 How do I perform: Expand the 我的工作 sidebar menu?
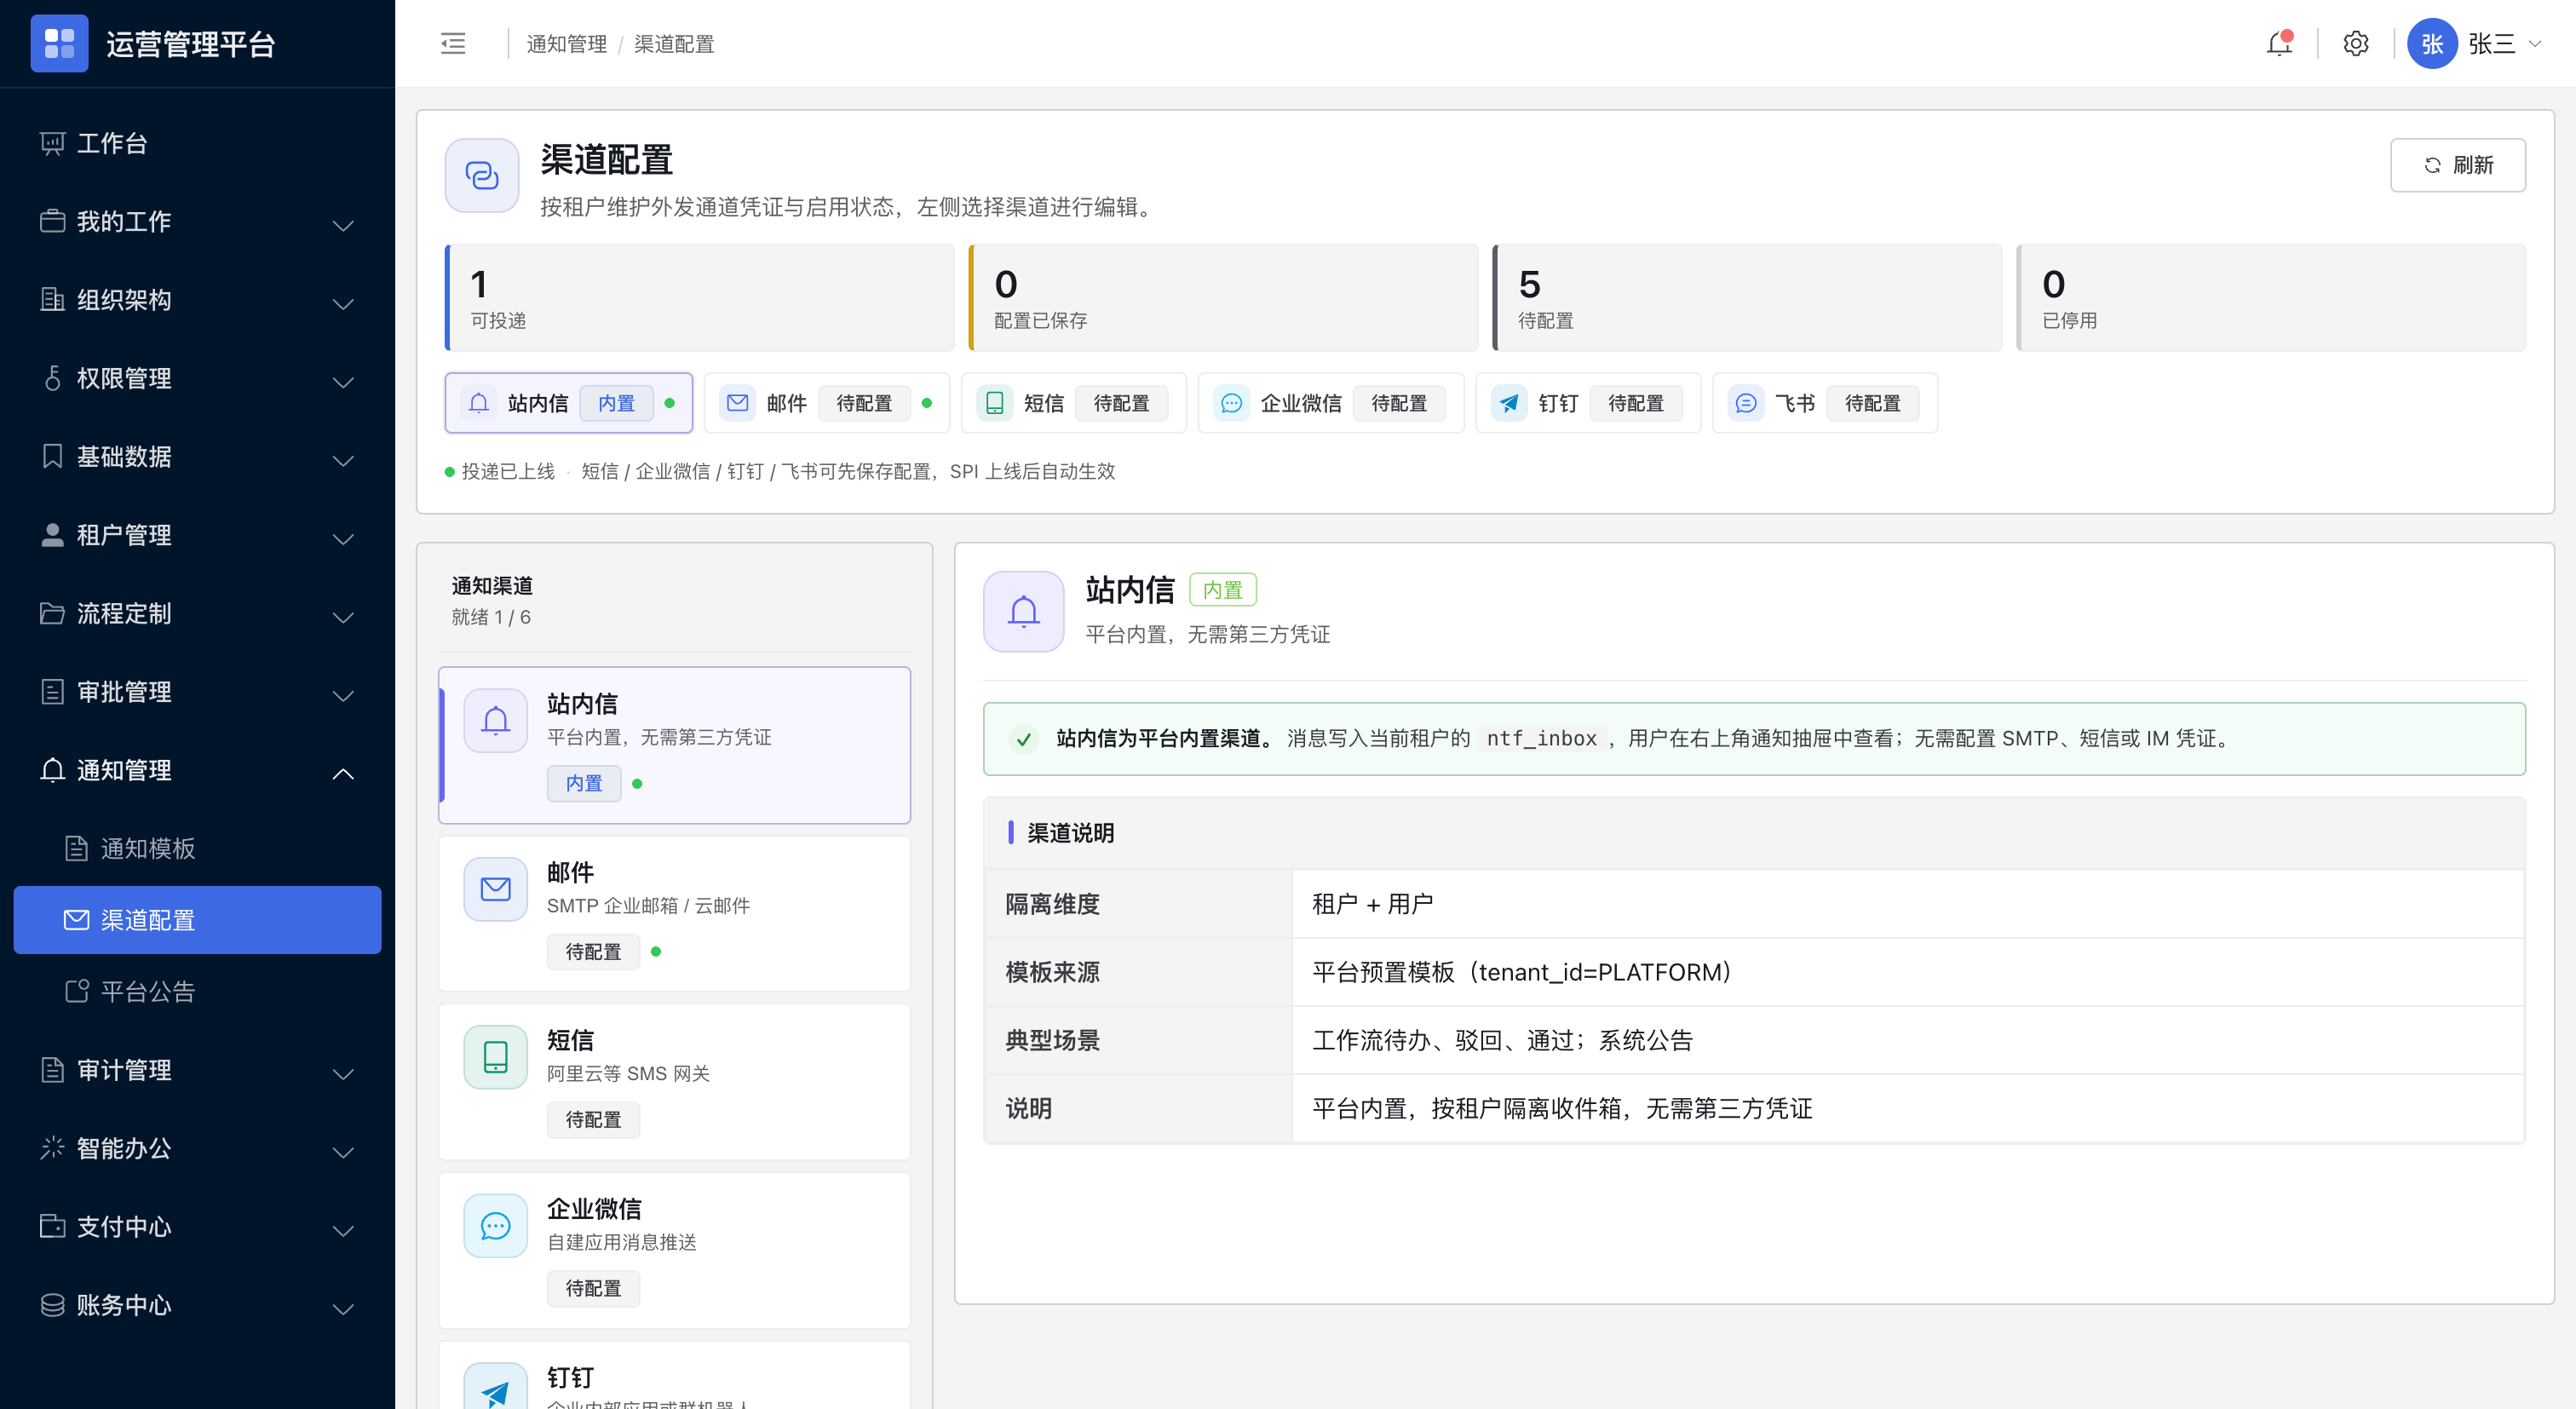[x=197, y=222]
